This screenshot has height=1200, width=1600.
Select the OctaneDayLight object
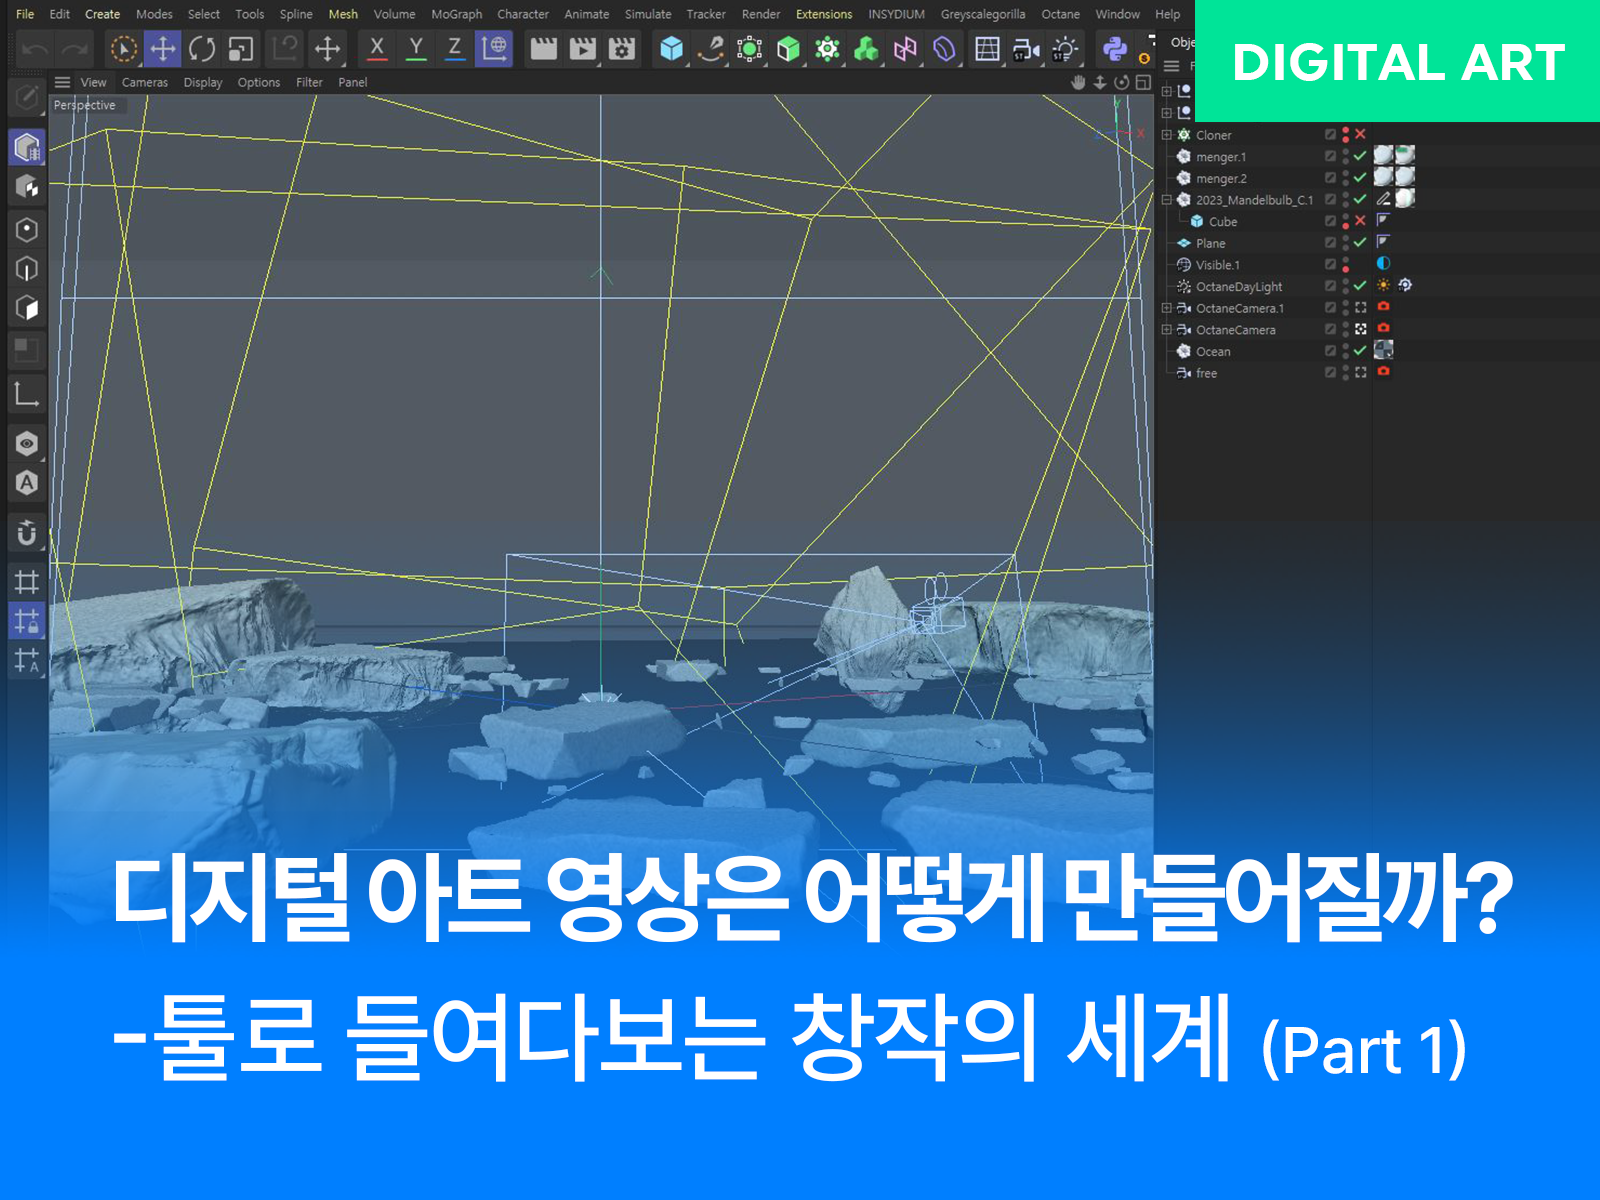click(1239, 287)
